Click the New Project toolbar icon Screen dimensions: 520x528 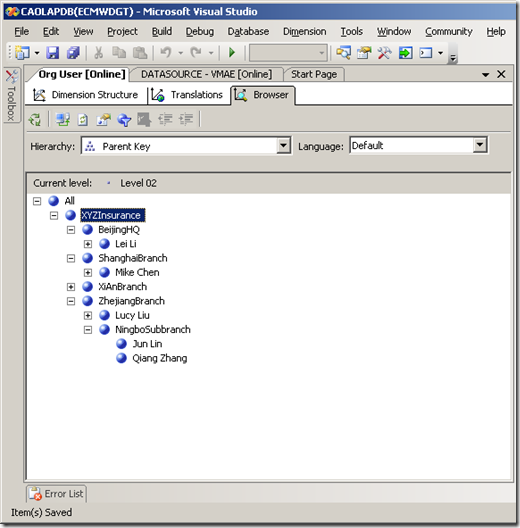(x=22, y=53)
